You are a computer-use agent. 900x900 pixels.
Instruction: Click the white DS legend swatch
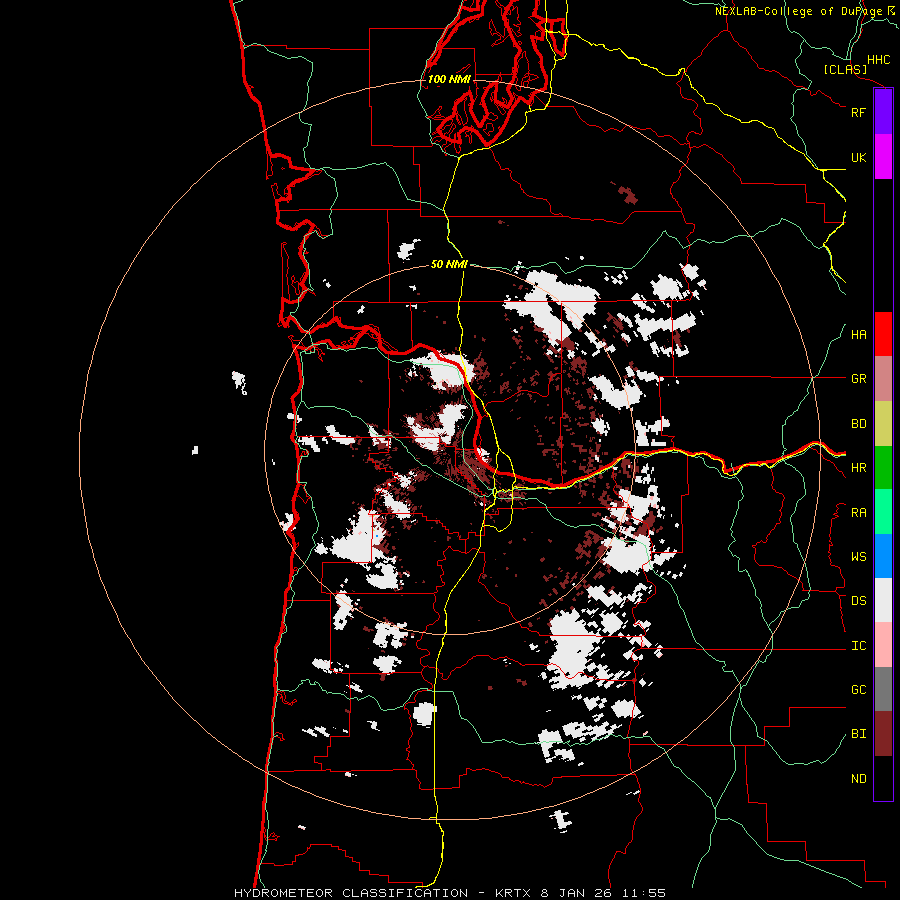[883, 600]
